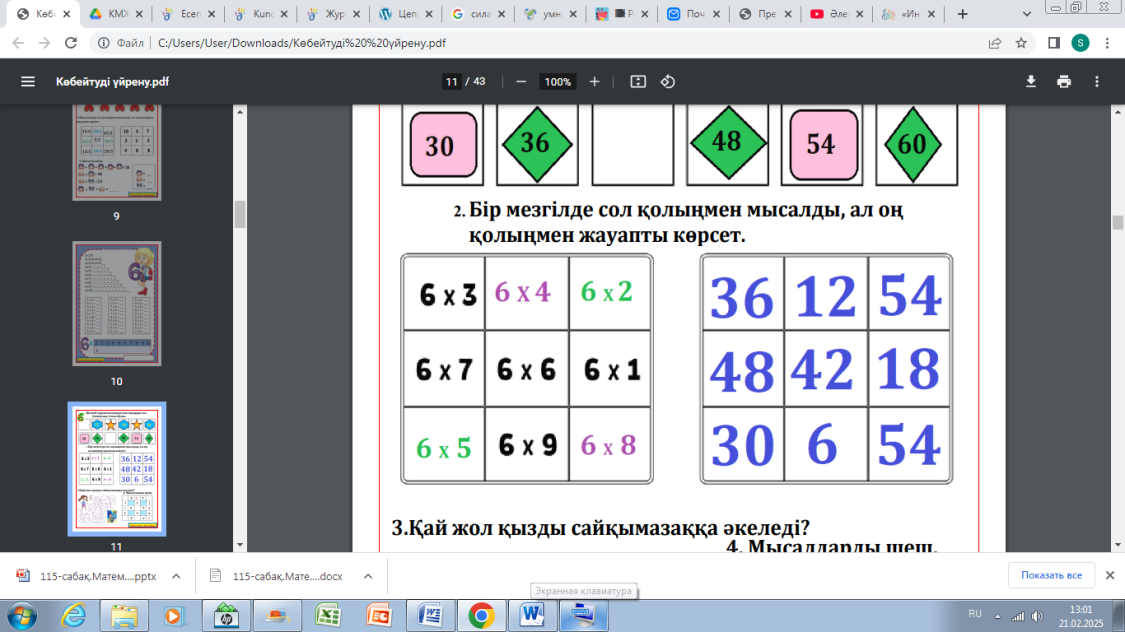Open the on-screen keyboard taskbar icon

583,616
